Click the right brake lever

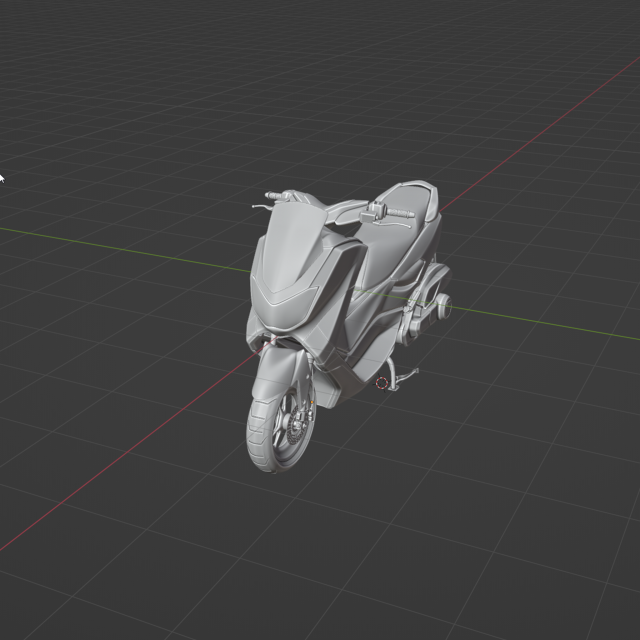[x=393, y=224]
